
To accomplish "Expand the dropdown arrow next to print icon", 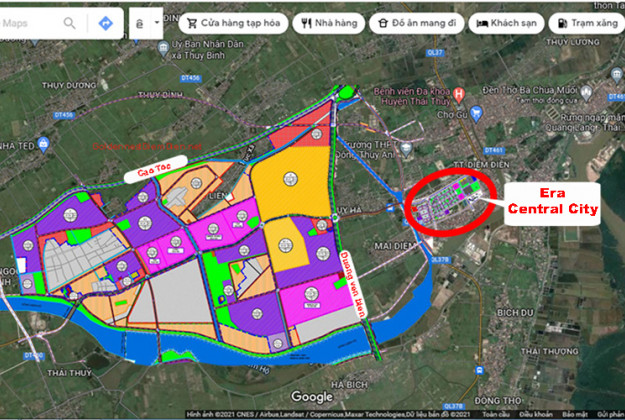I will coord(157,22).
